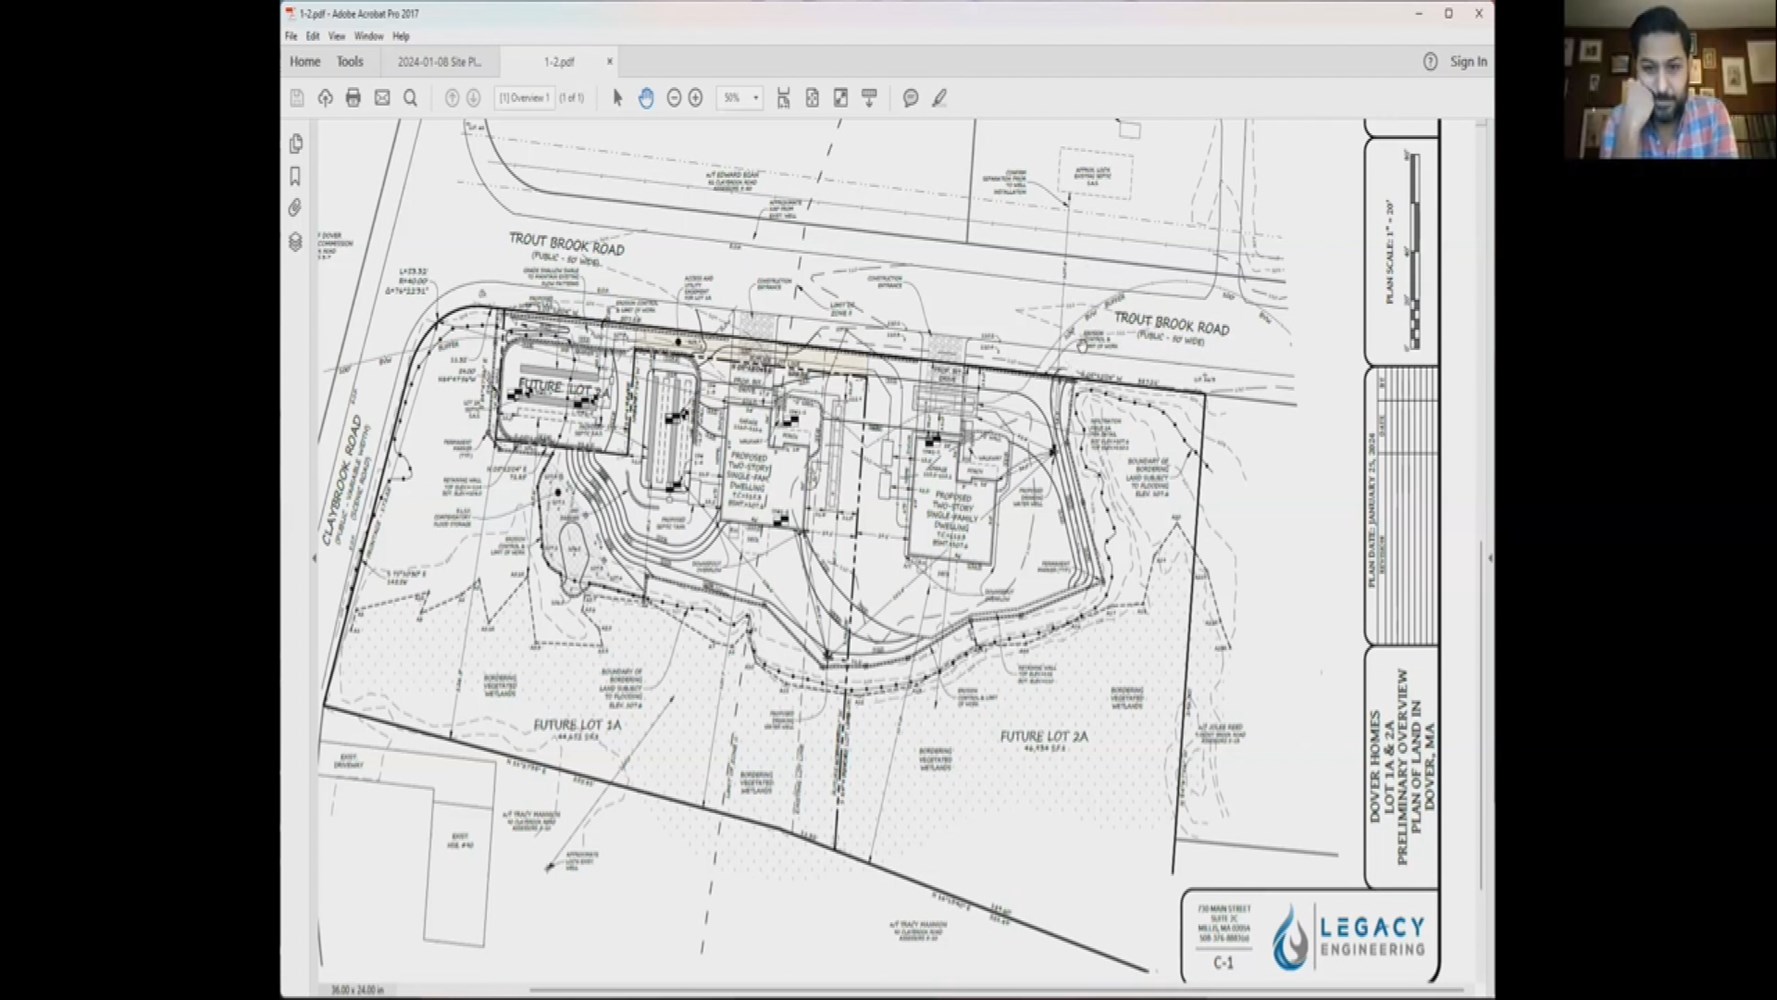1777x1000 pixels.
Task: Activate the Hand pan tool
Action: tap(646, 98)
